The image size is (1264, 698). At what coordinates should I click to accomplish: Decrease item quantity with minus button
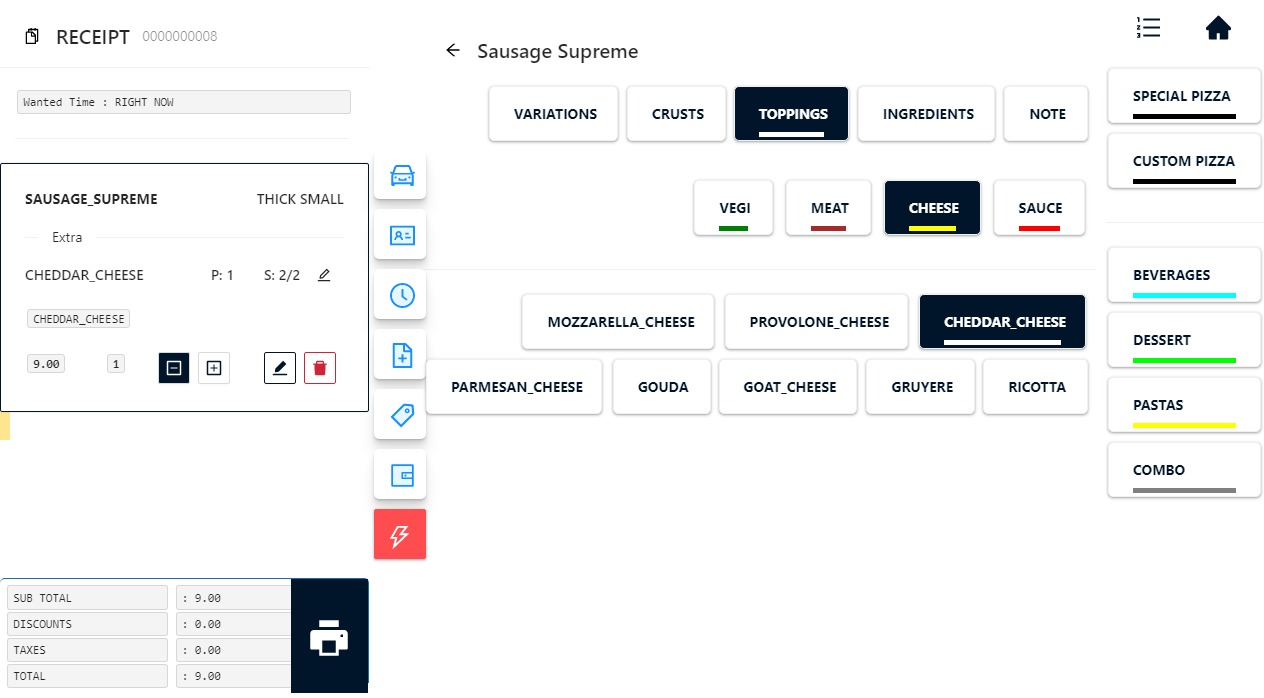coord(174,368)
